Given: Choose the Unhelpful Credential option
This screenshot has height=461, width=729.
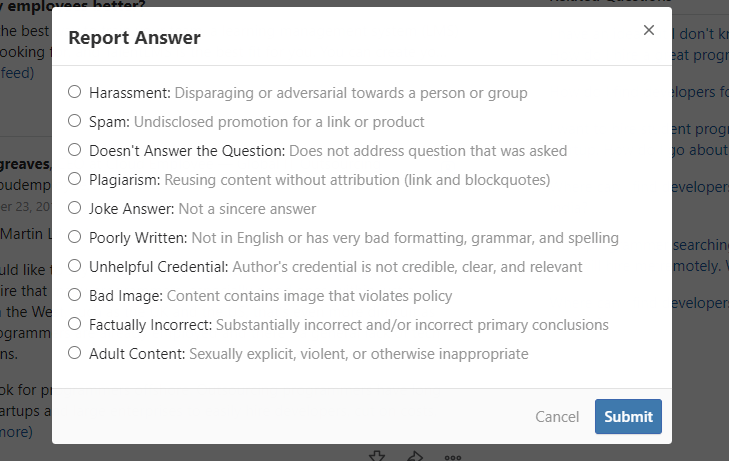Looking at the screenshot, I should pos(75,266).
